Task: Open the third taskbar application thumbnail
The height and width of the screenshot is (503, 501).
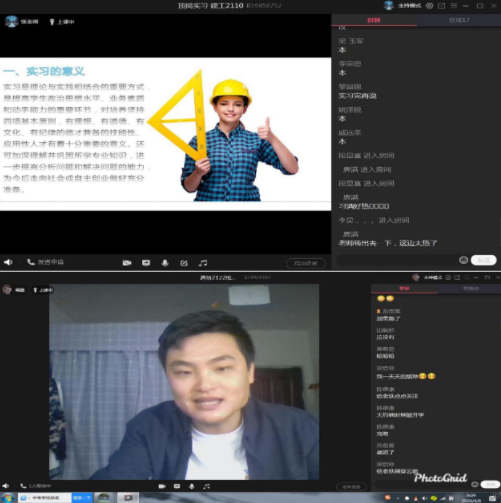Action: 104,498
